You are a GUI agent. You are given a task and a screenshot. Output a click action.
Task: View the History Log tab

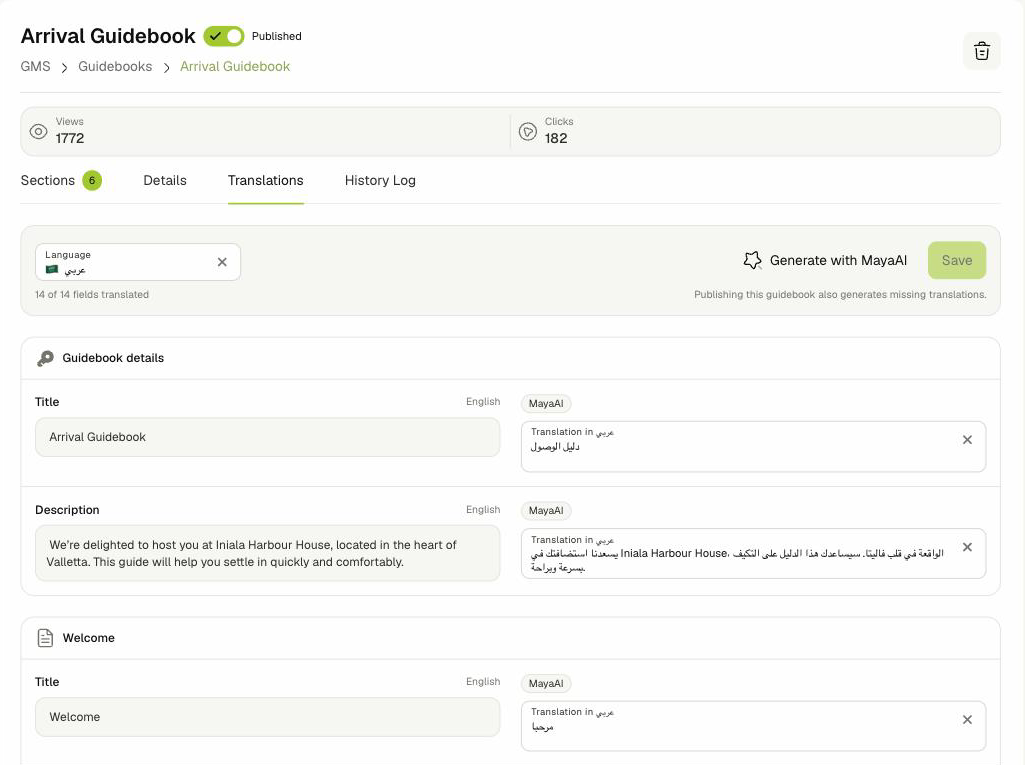coord(380,180)
